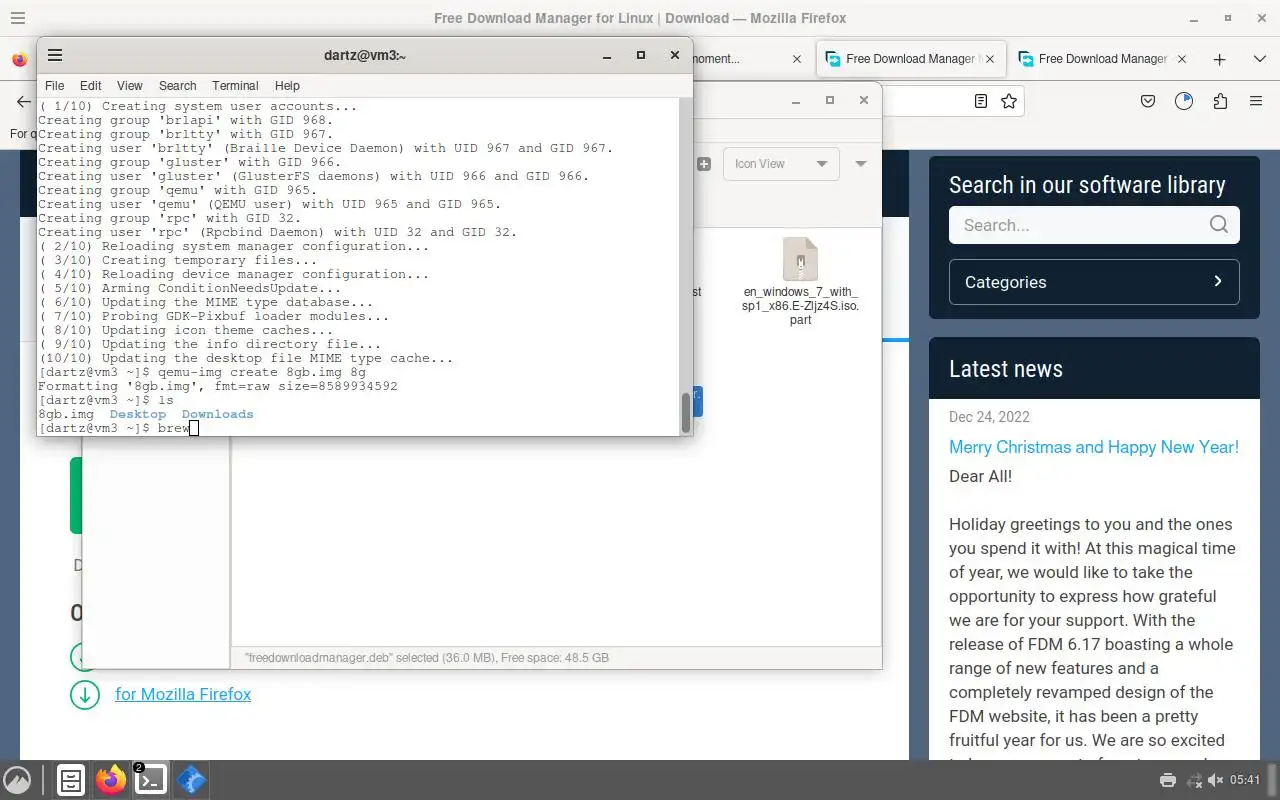Viewport: 1280px width, 800px height.
Task: Open the terminal View menu
Action: point(130,86)
